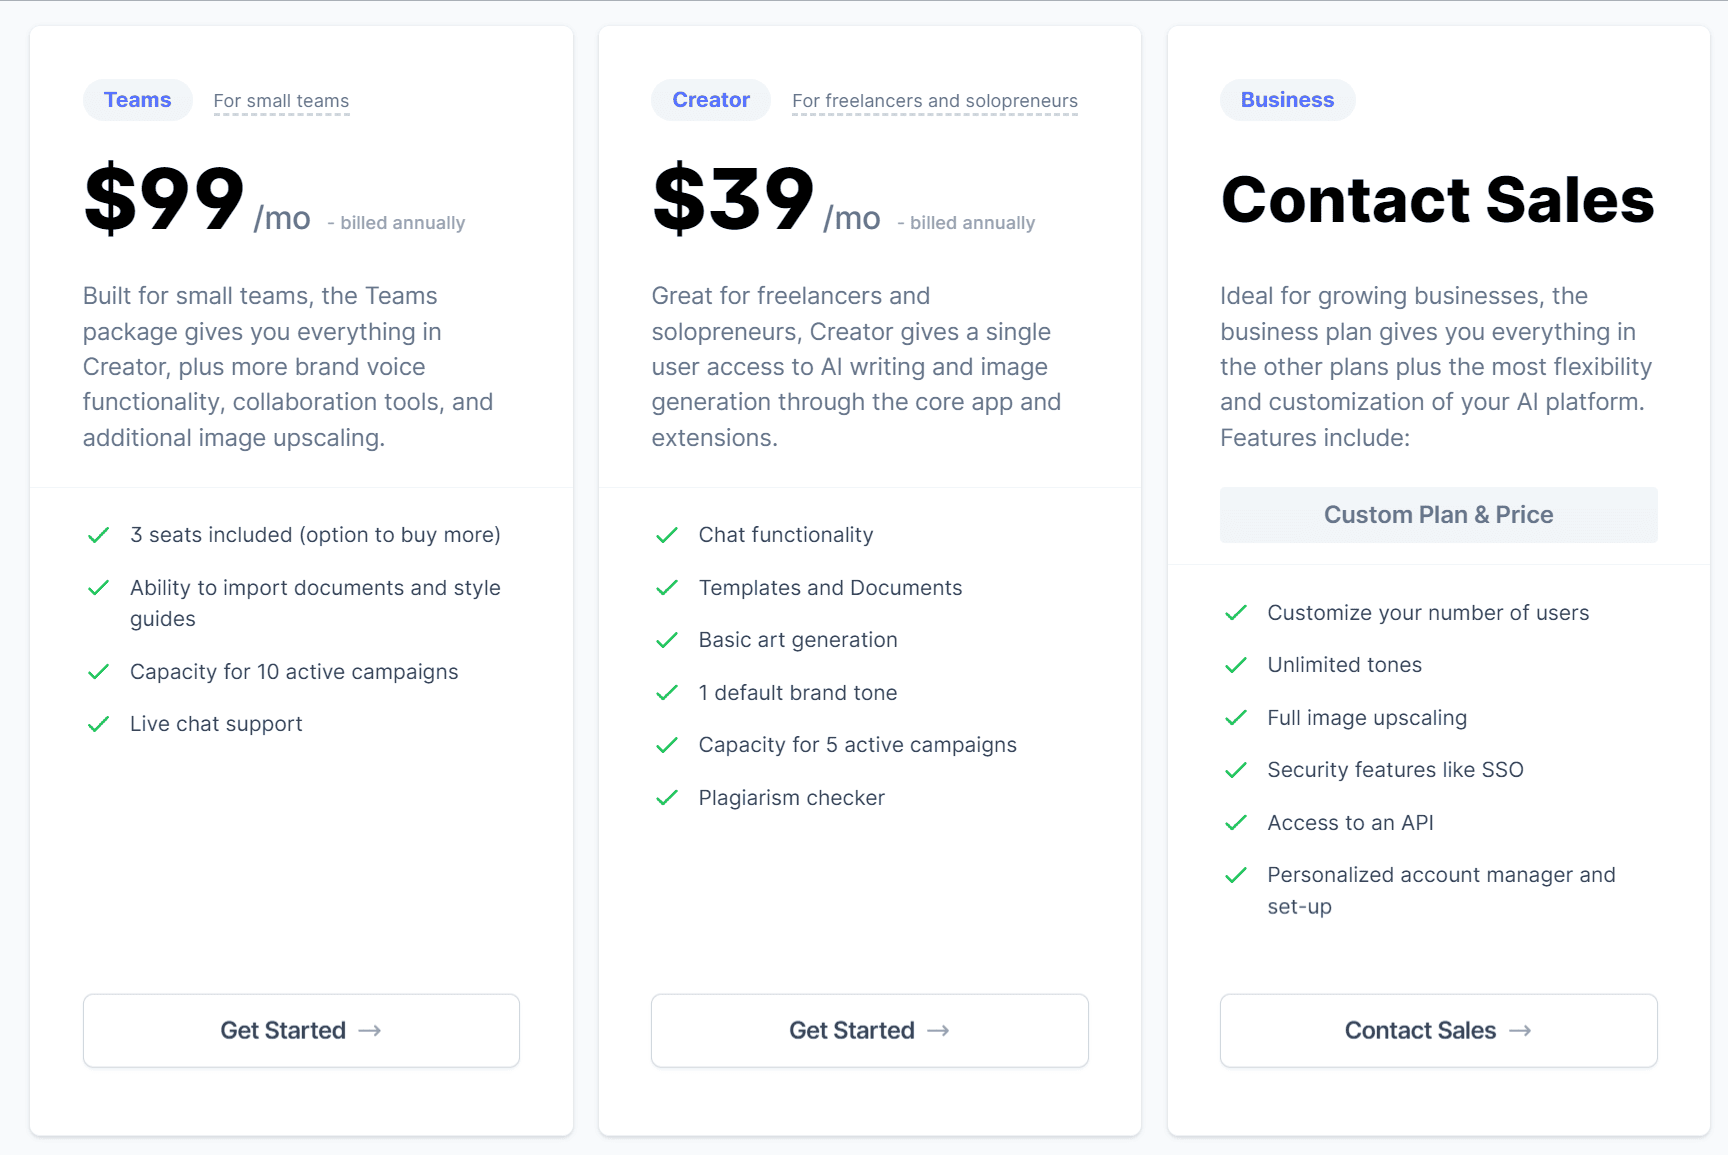The image size is (1728, 1155).
Task: Click the checkmark beside 'Security features like SSO'
Action: [1236, 770]
